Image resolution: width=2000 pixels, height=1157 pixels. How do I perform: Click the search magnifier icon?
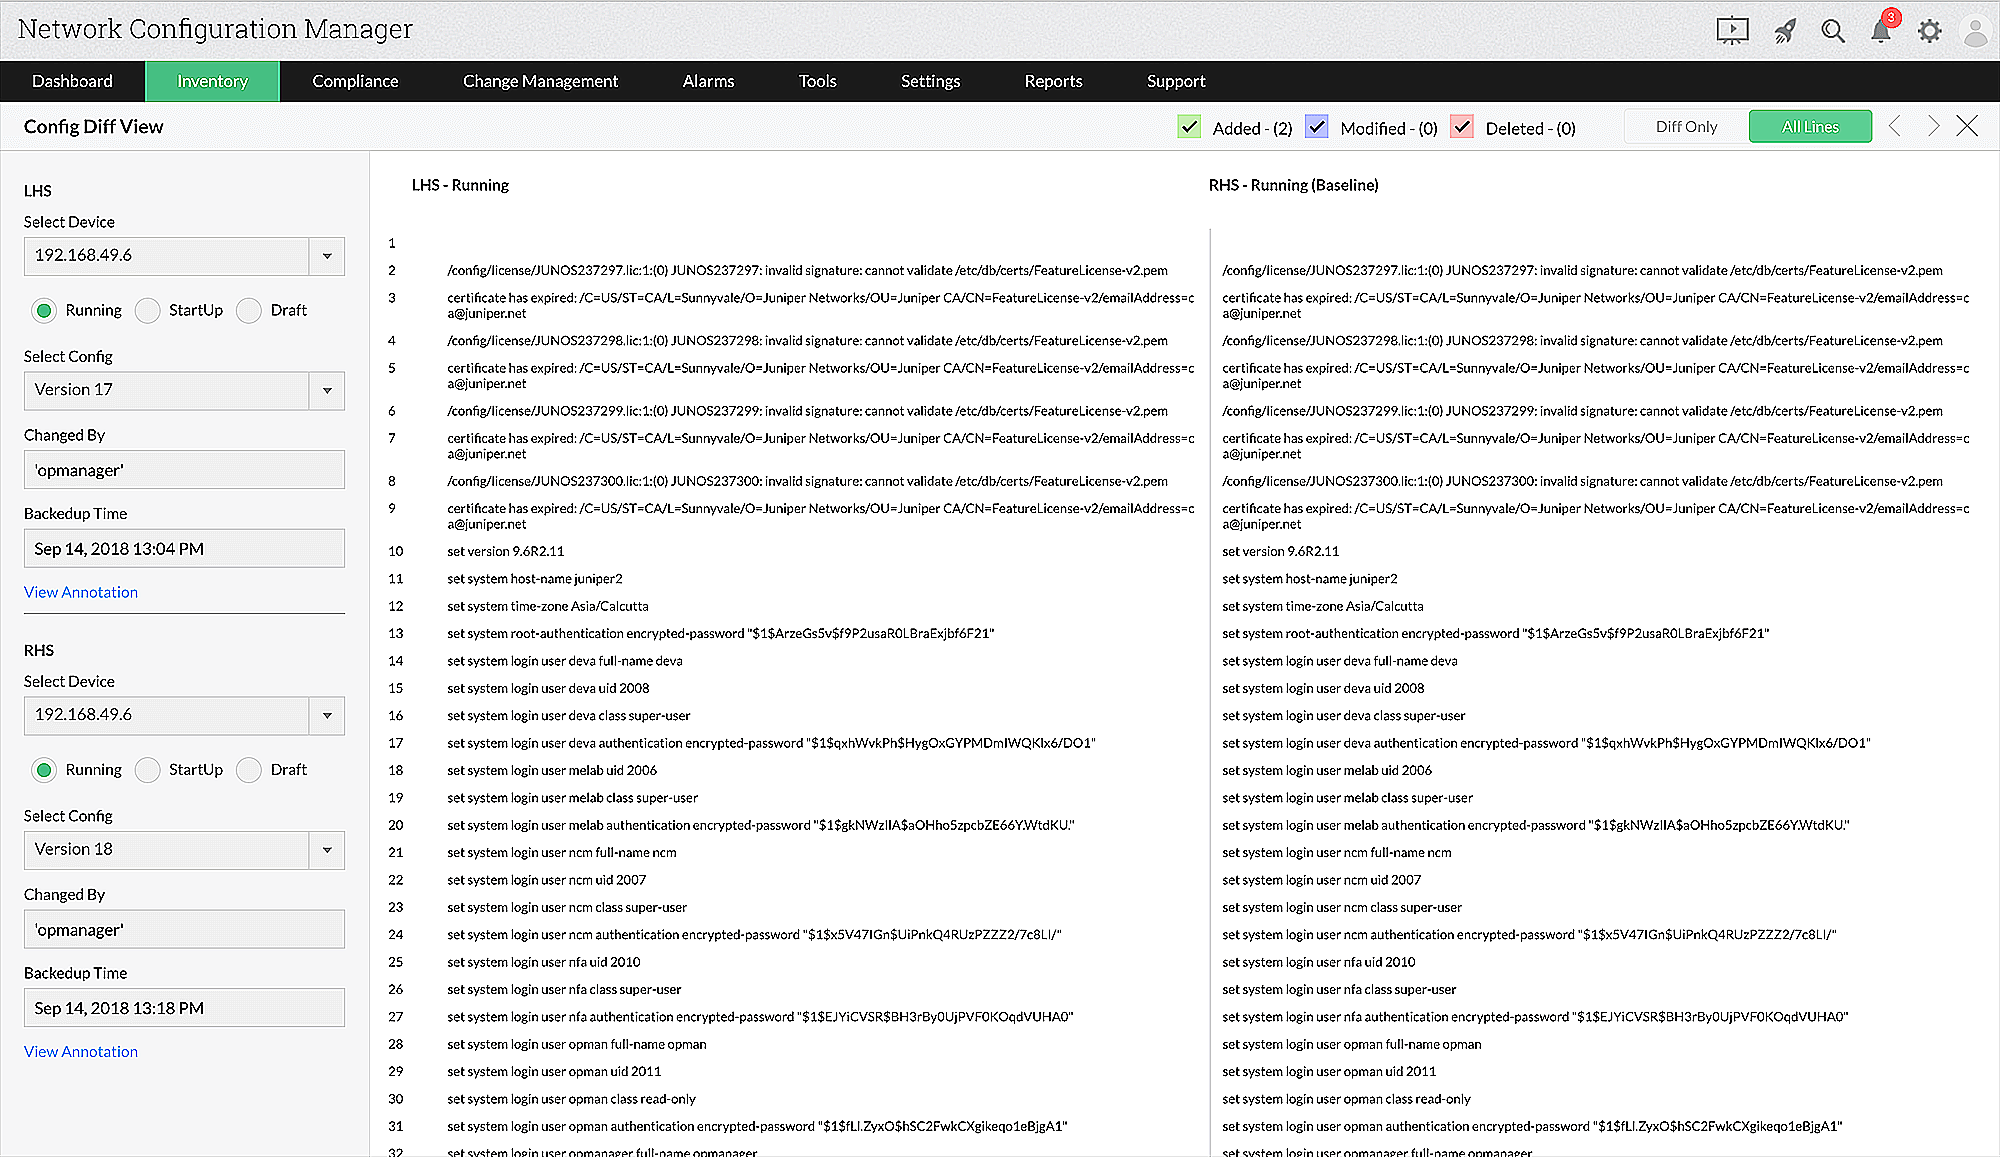tap(1834, 30)
